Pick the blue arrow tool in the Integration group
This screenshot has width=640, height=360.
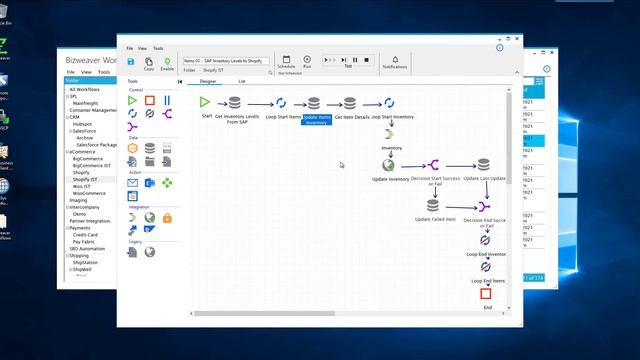pyautogui.click(x=132, y=231)
